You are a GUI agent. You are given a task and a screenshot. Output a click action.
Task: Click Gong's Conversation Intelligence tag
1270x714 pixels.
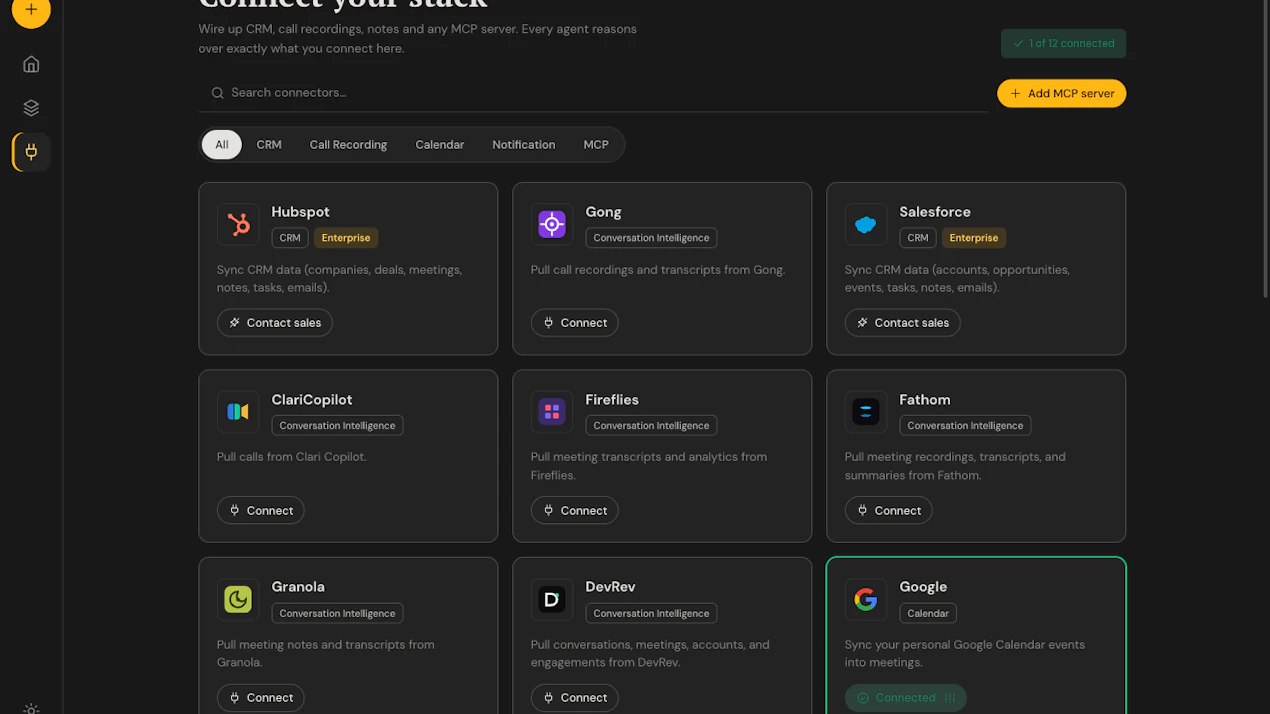point(651,238)
